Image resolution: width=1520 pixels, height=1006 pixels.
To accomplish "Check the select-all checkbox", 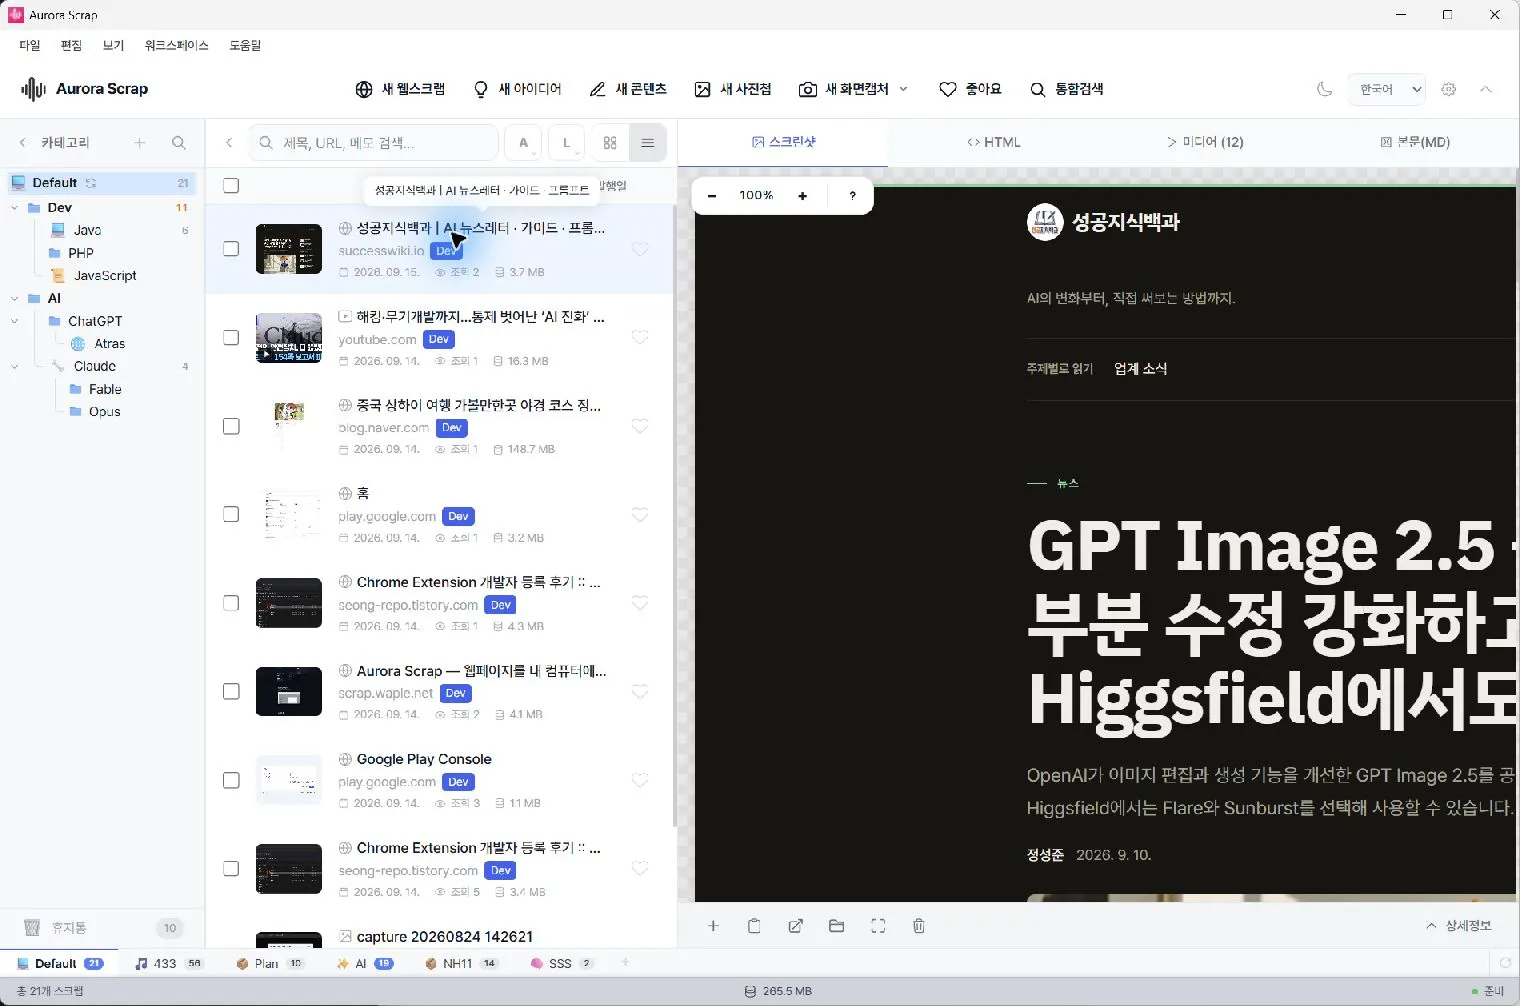I will (231, 185).
